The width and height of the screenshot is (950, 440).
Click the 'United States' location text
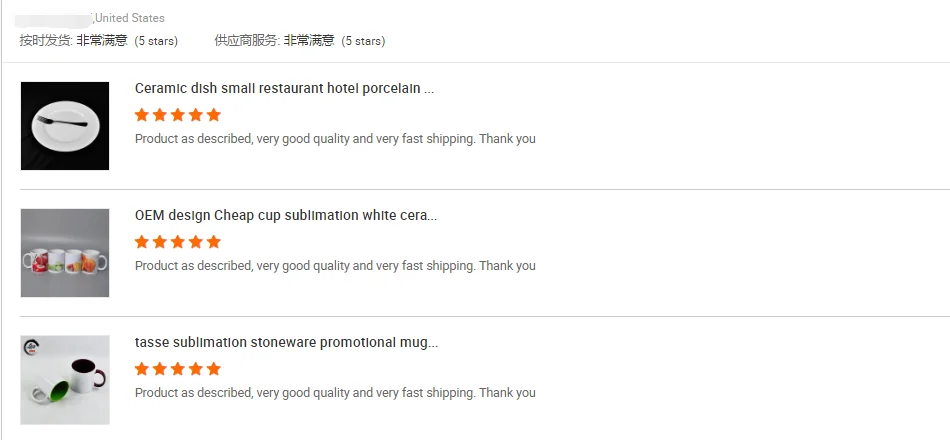(130, 18)
